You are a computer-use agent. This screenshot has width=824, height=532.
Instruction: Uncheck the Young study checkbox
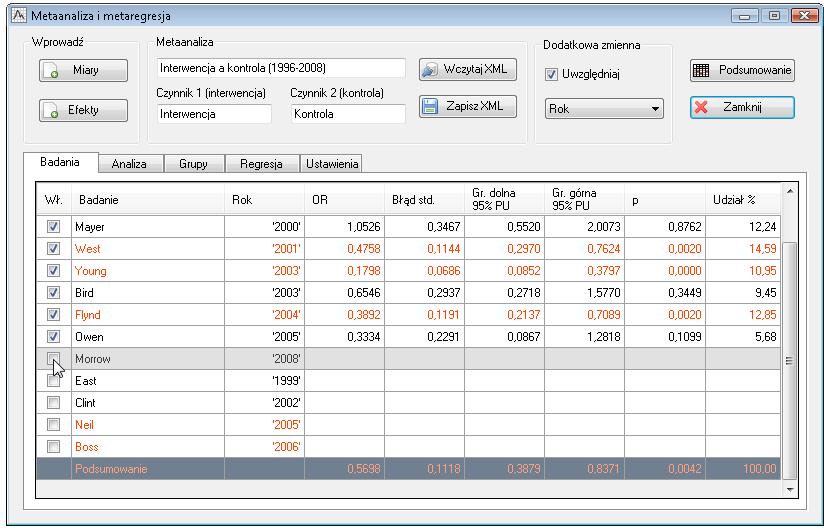tap(53, 271)
